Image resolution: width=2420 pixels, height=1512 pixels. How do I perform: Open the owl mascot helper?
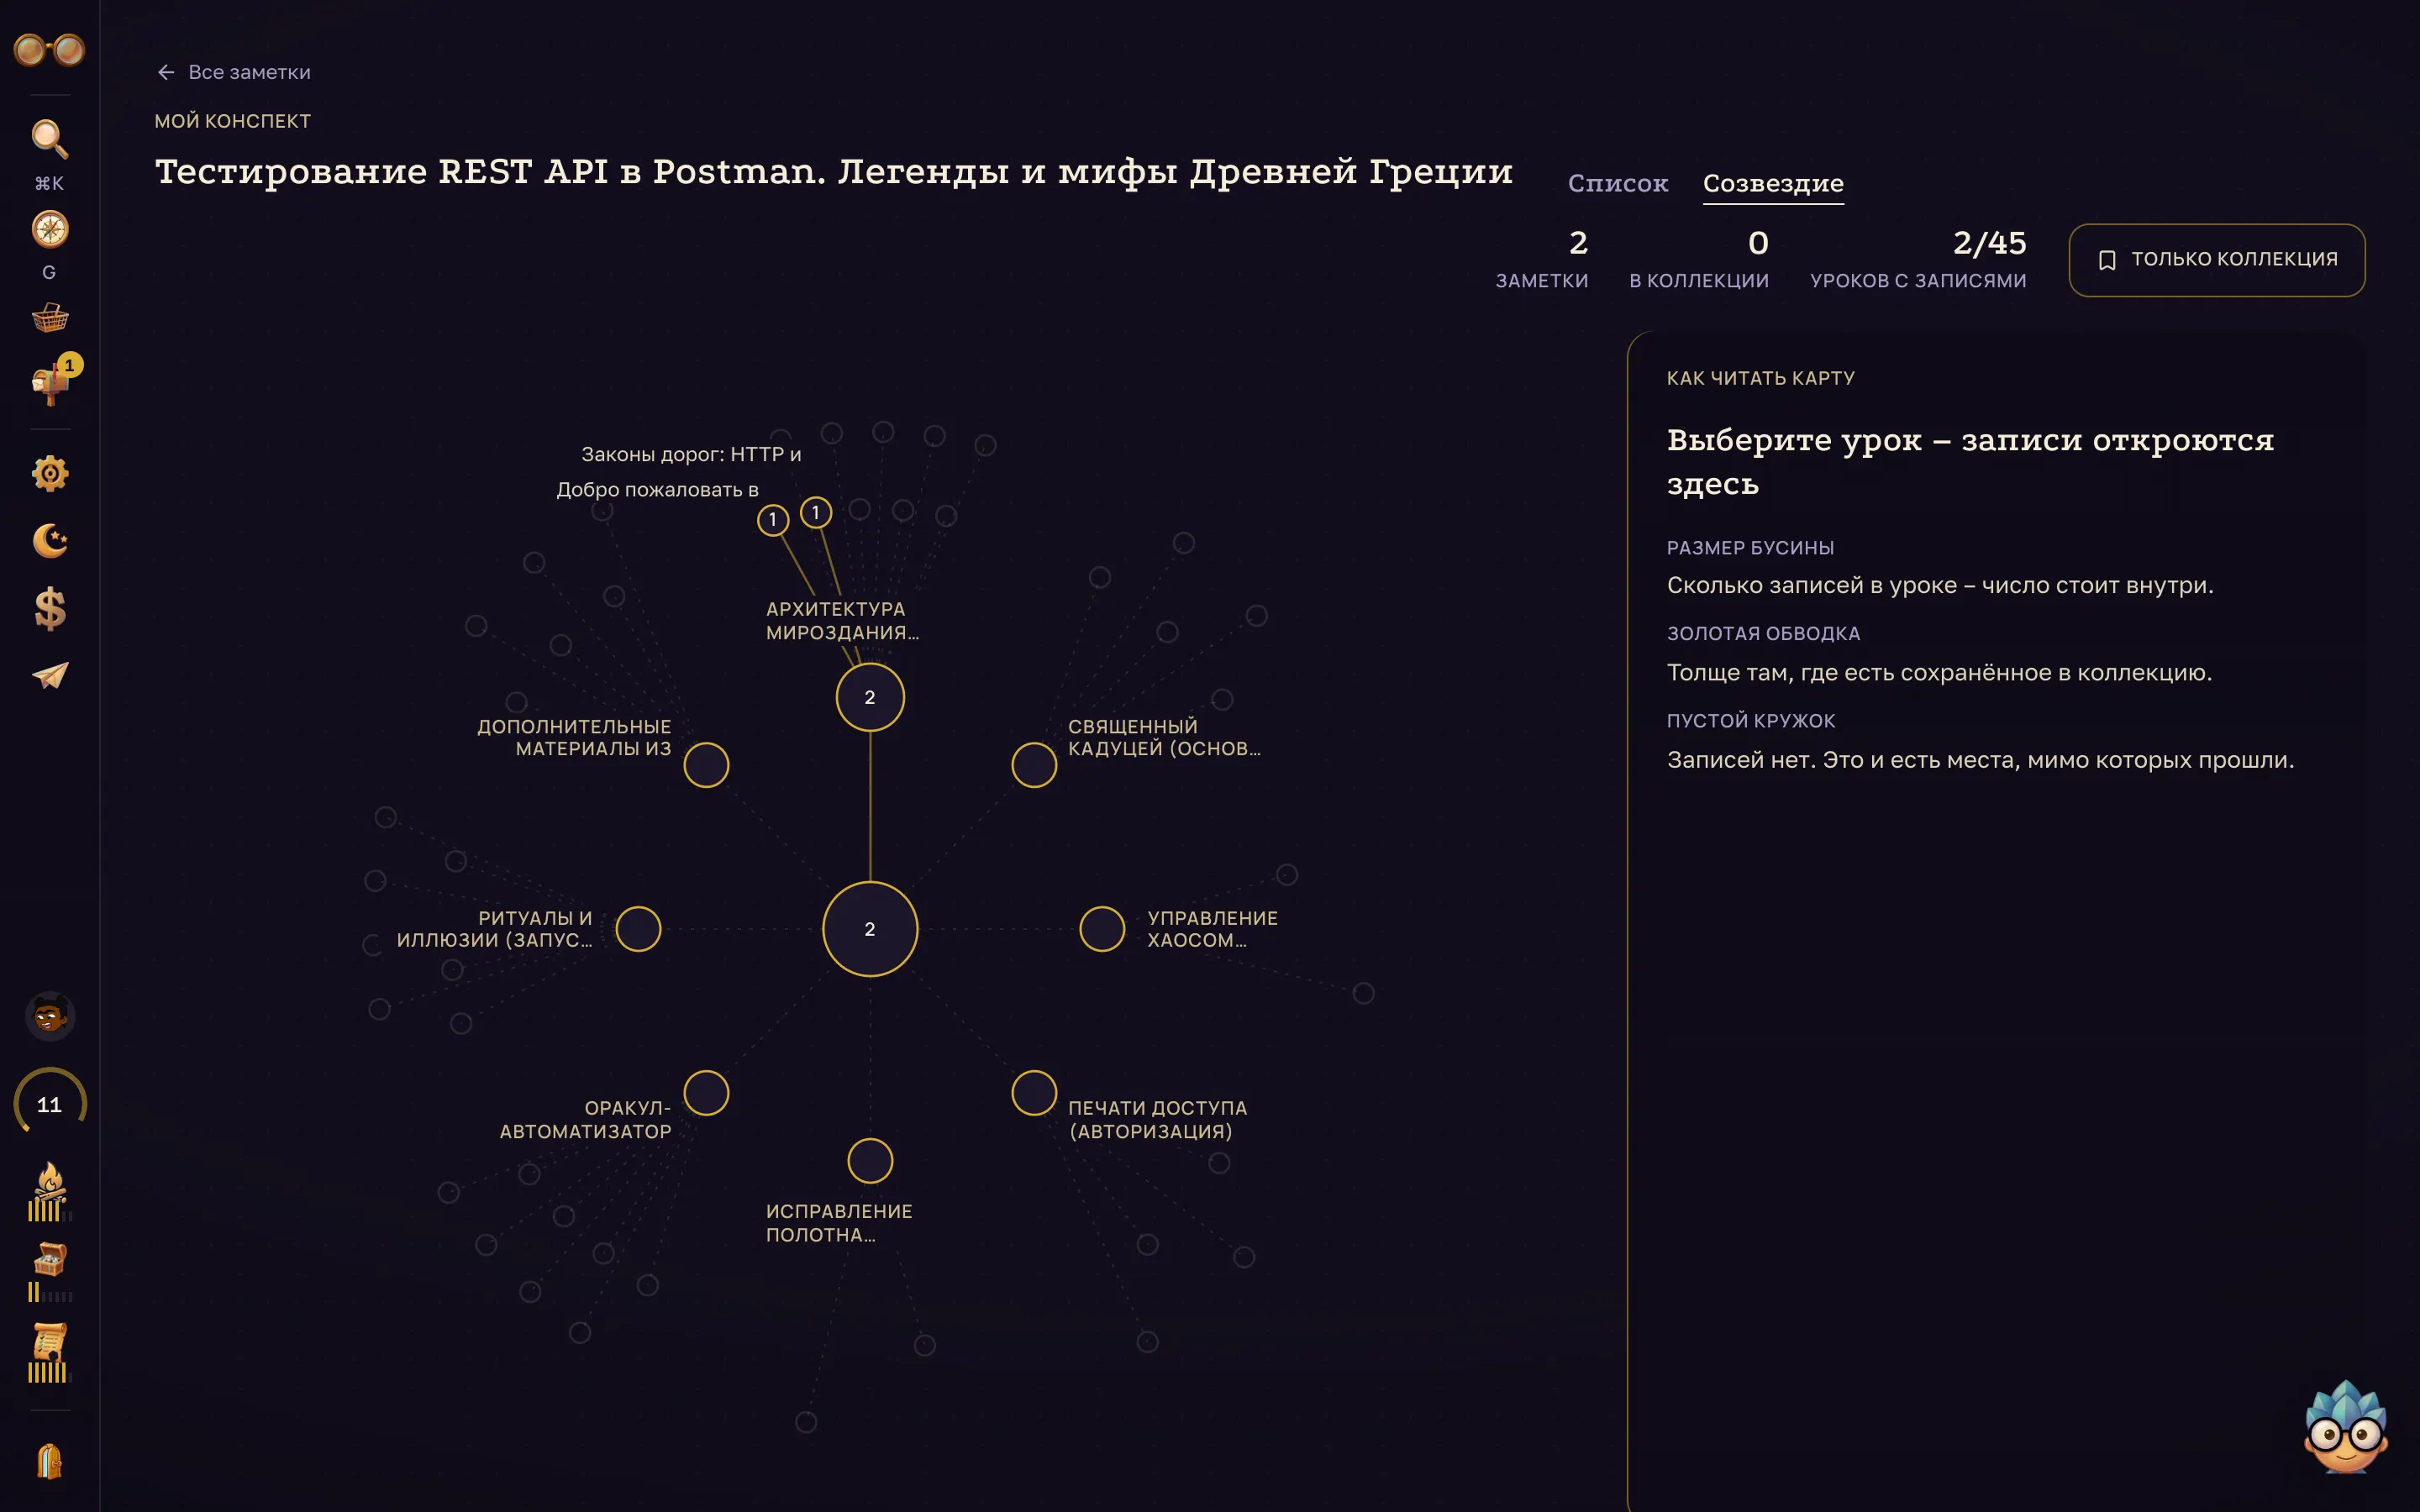[2345, 1427]
